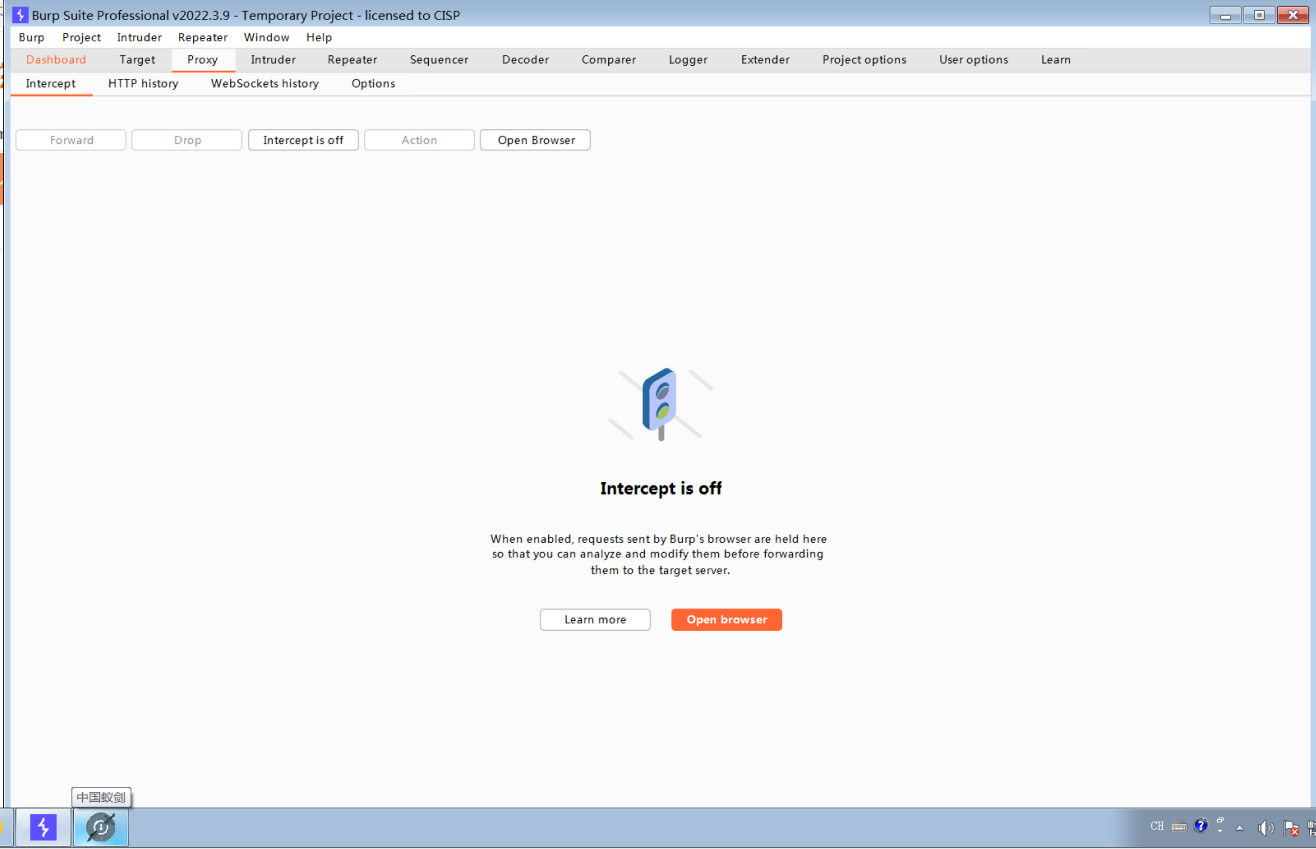Click the Forward button

coord(71,140)
